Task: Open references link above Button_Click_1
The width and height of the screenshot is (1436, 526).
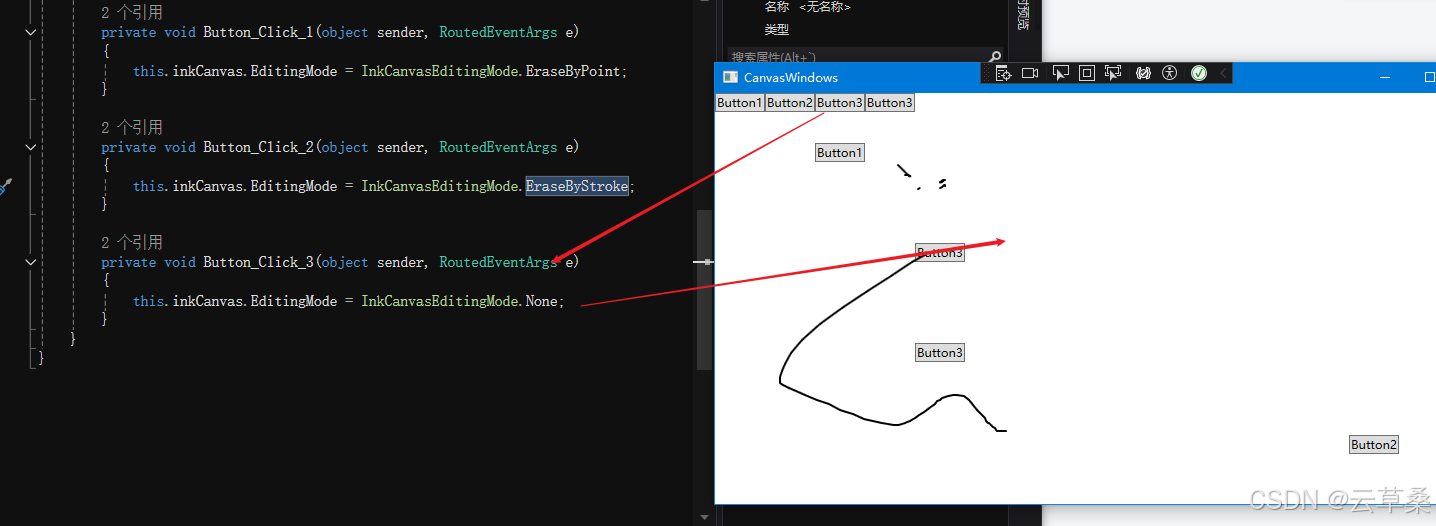Action: pyautogui.click(x=132, y=13)
